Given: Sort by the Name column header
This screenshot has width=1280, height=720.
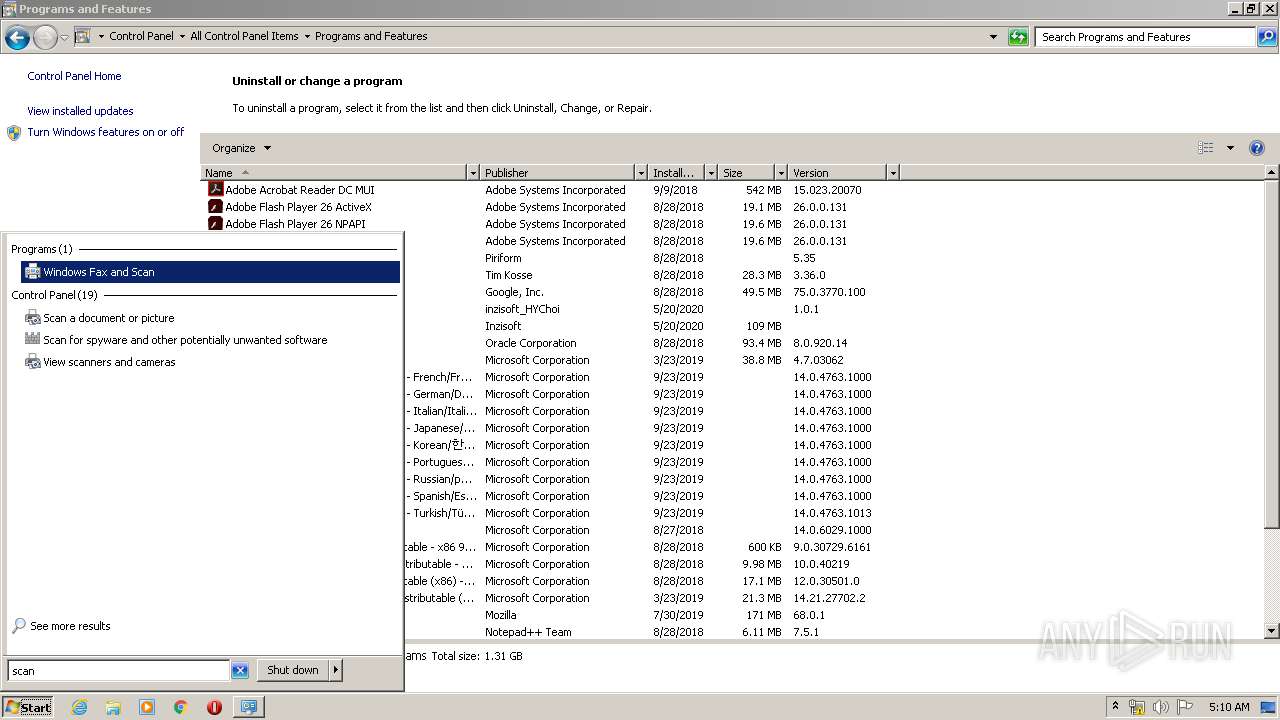Looking at the screenshot, I should coord(334,173).
